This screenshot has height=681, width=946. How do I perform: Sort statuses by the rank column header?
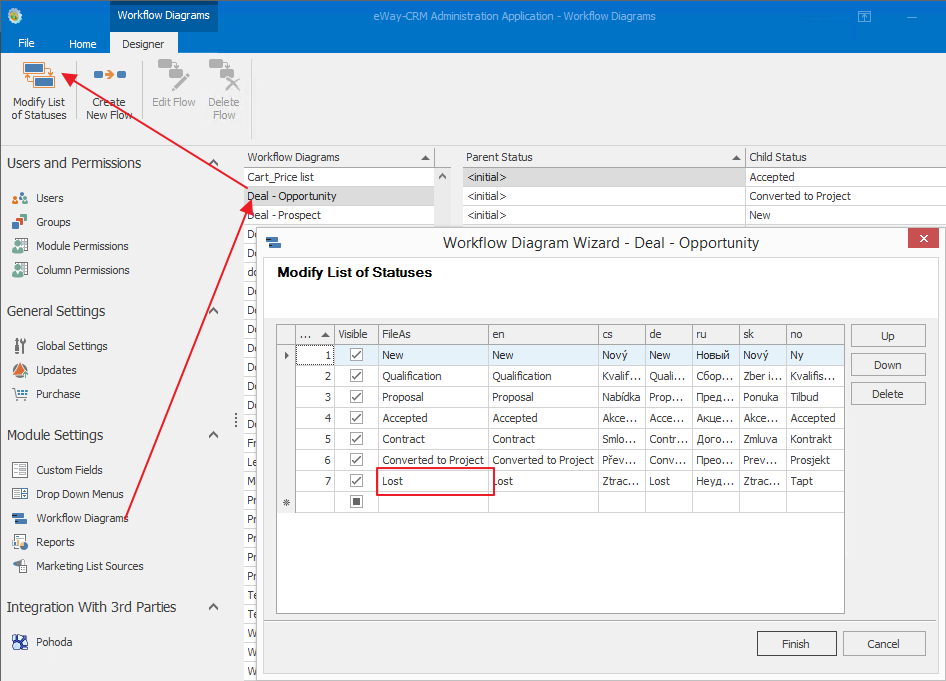(315, 334)
